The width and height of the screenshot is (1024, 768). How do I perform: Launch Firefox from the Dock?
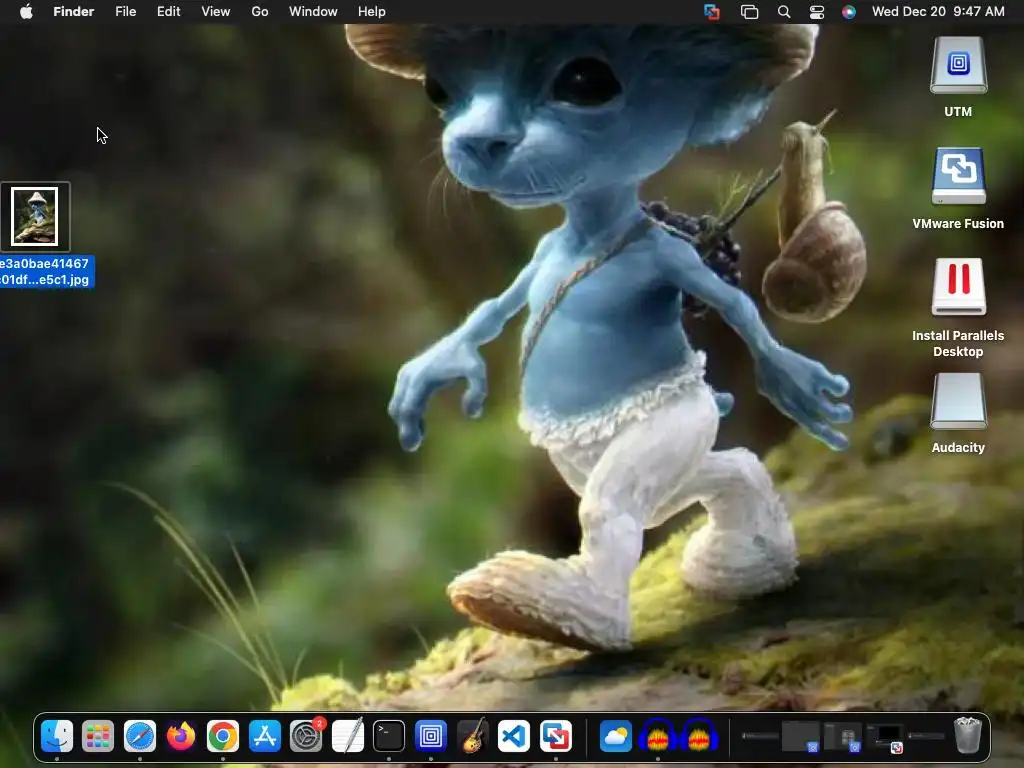pos(181,736)
